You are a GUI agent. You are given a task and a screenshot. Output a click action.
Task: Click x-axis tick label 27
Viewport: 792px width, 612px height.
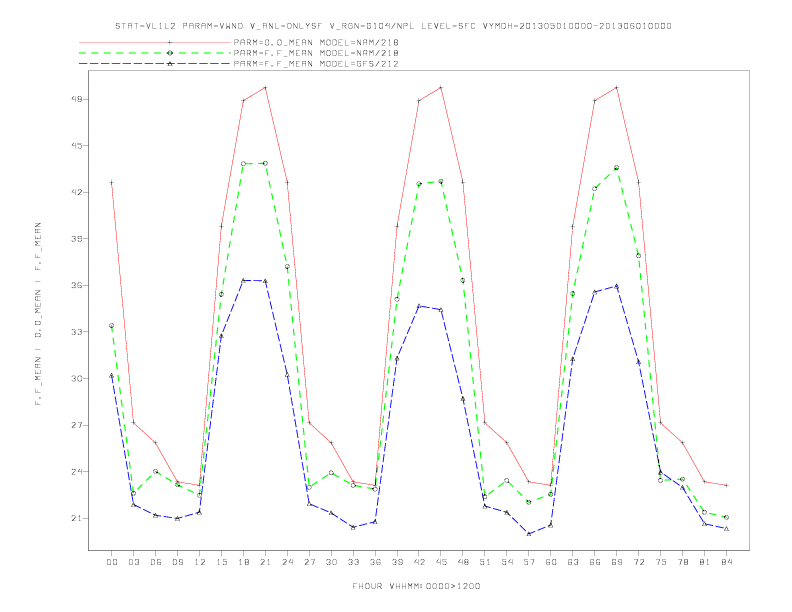click(x=309, y=562)
